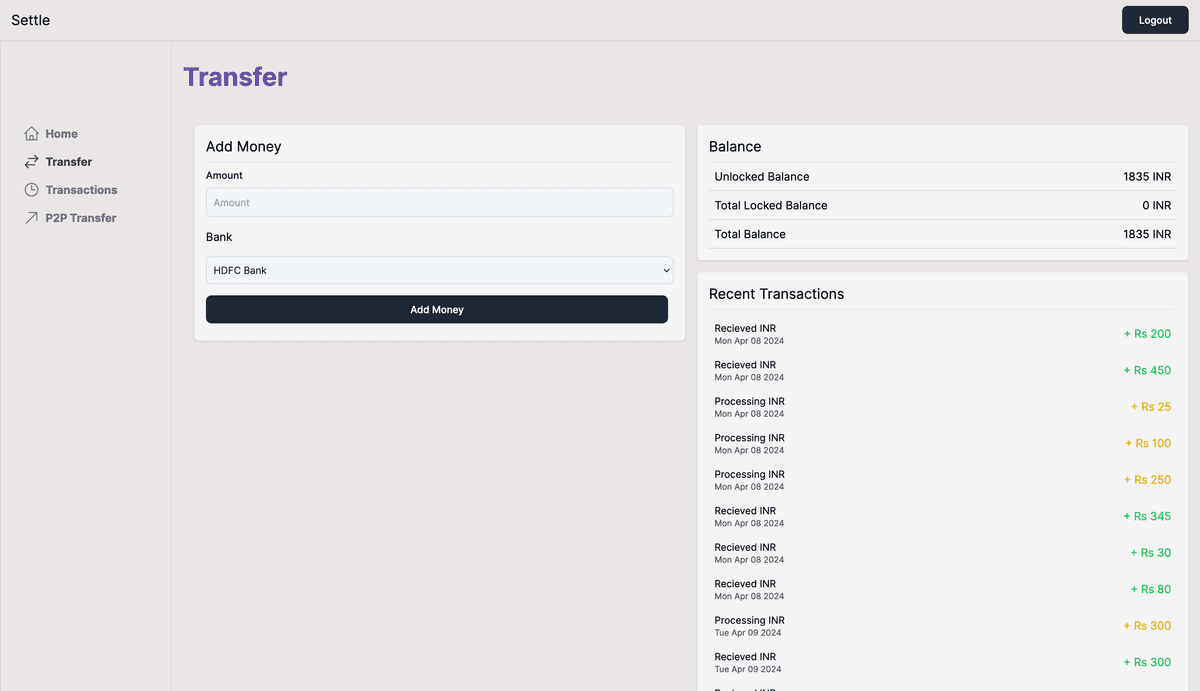Open the P2P Transfer label in the sidebar
The width and height of the screenshot is (1200, 691).
81,218
